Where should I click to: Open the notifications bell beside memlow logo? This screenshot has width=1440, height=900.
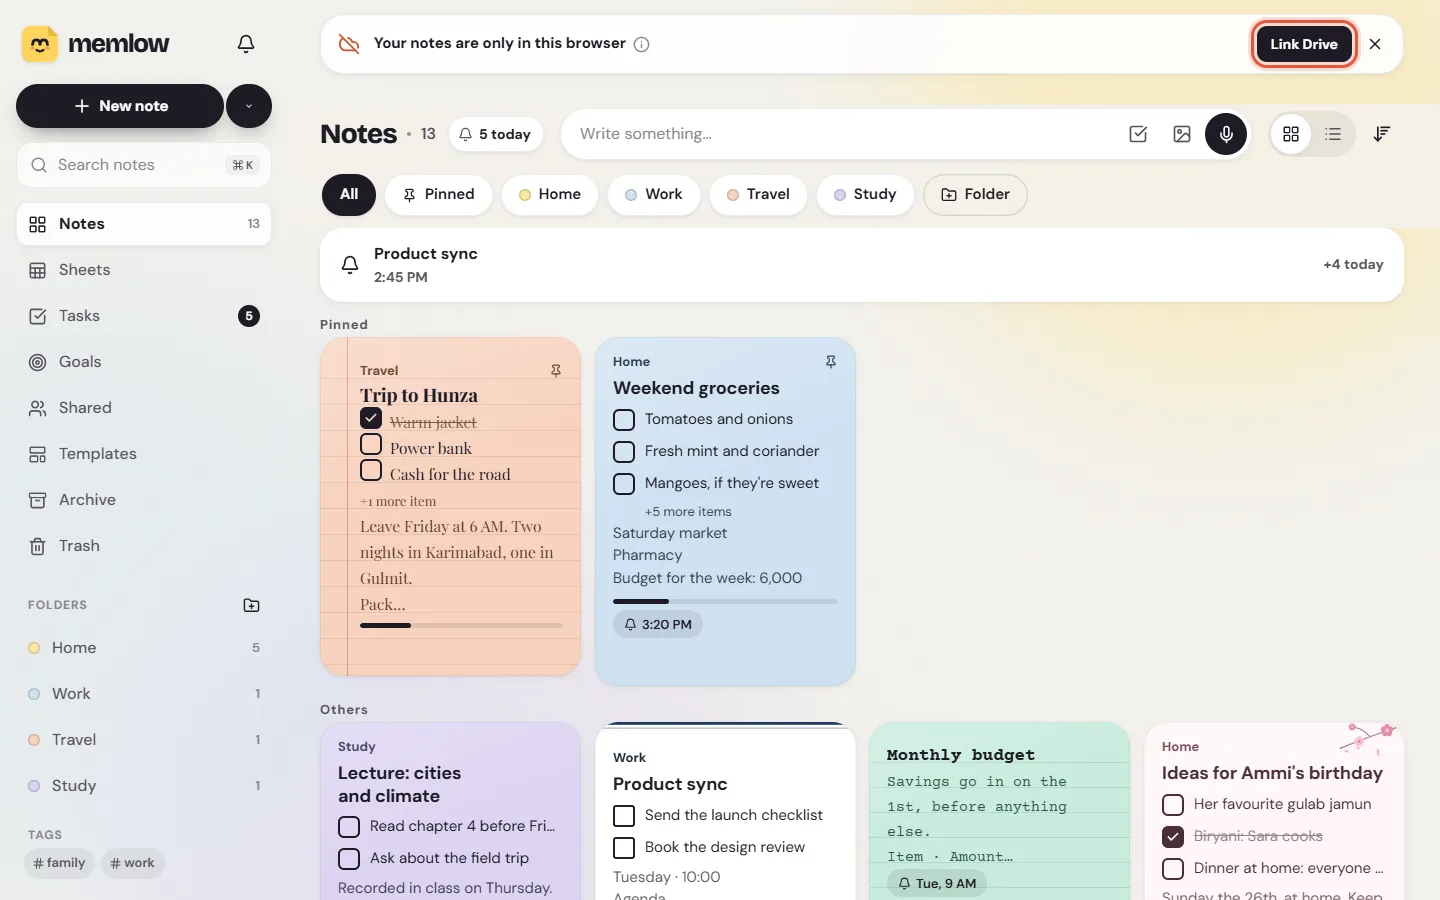coord(246,44)
